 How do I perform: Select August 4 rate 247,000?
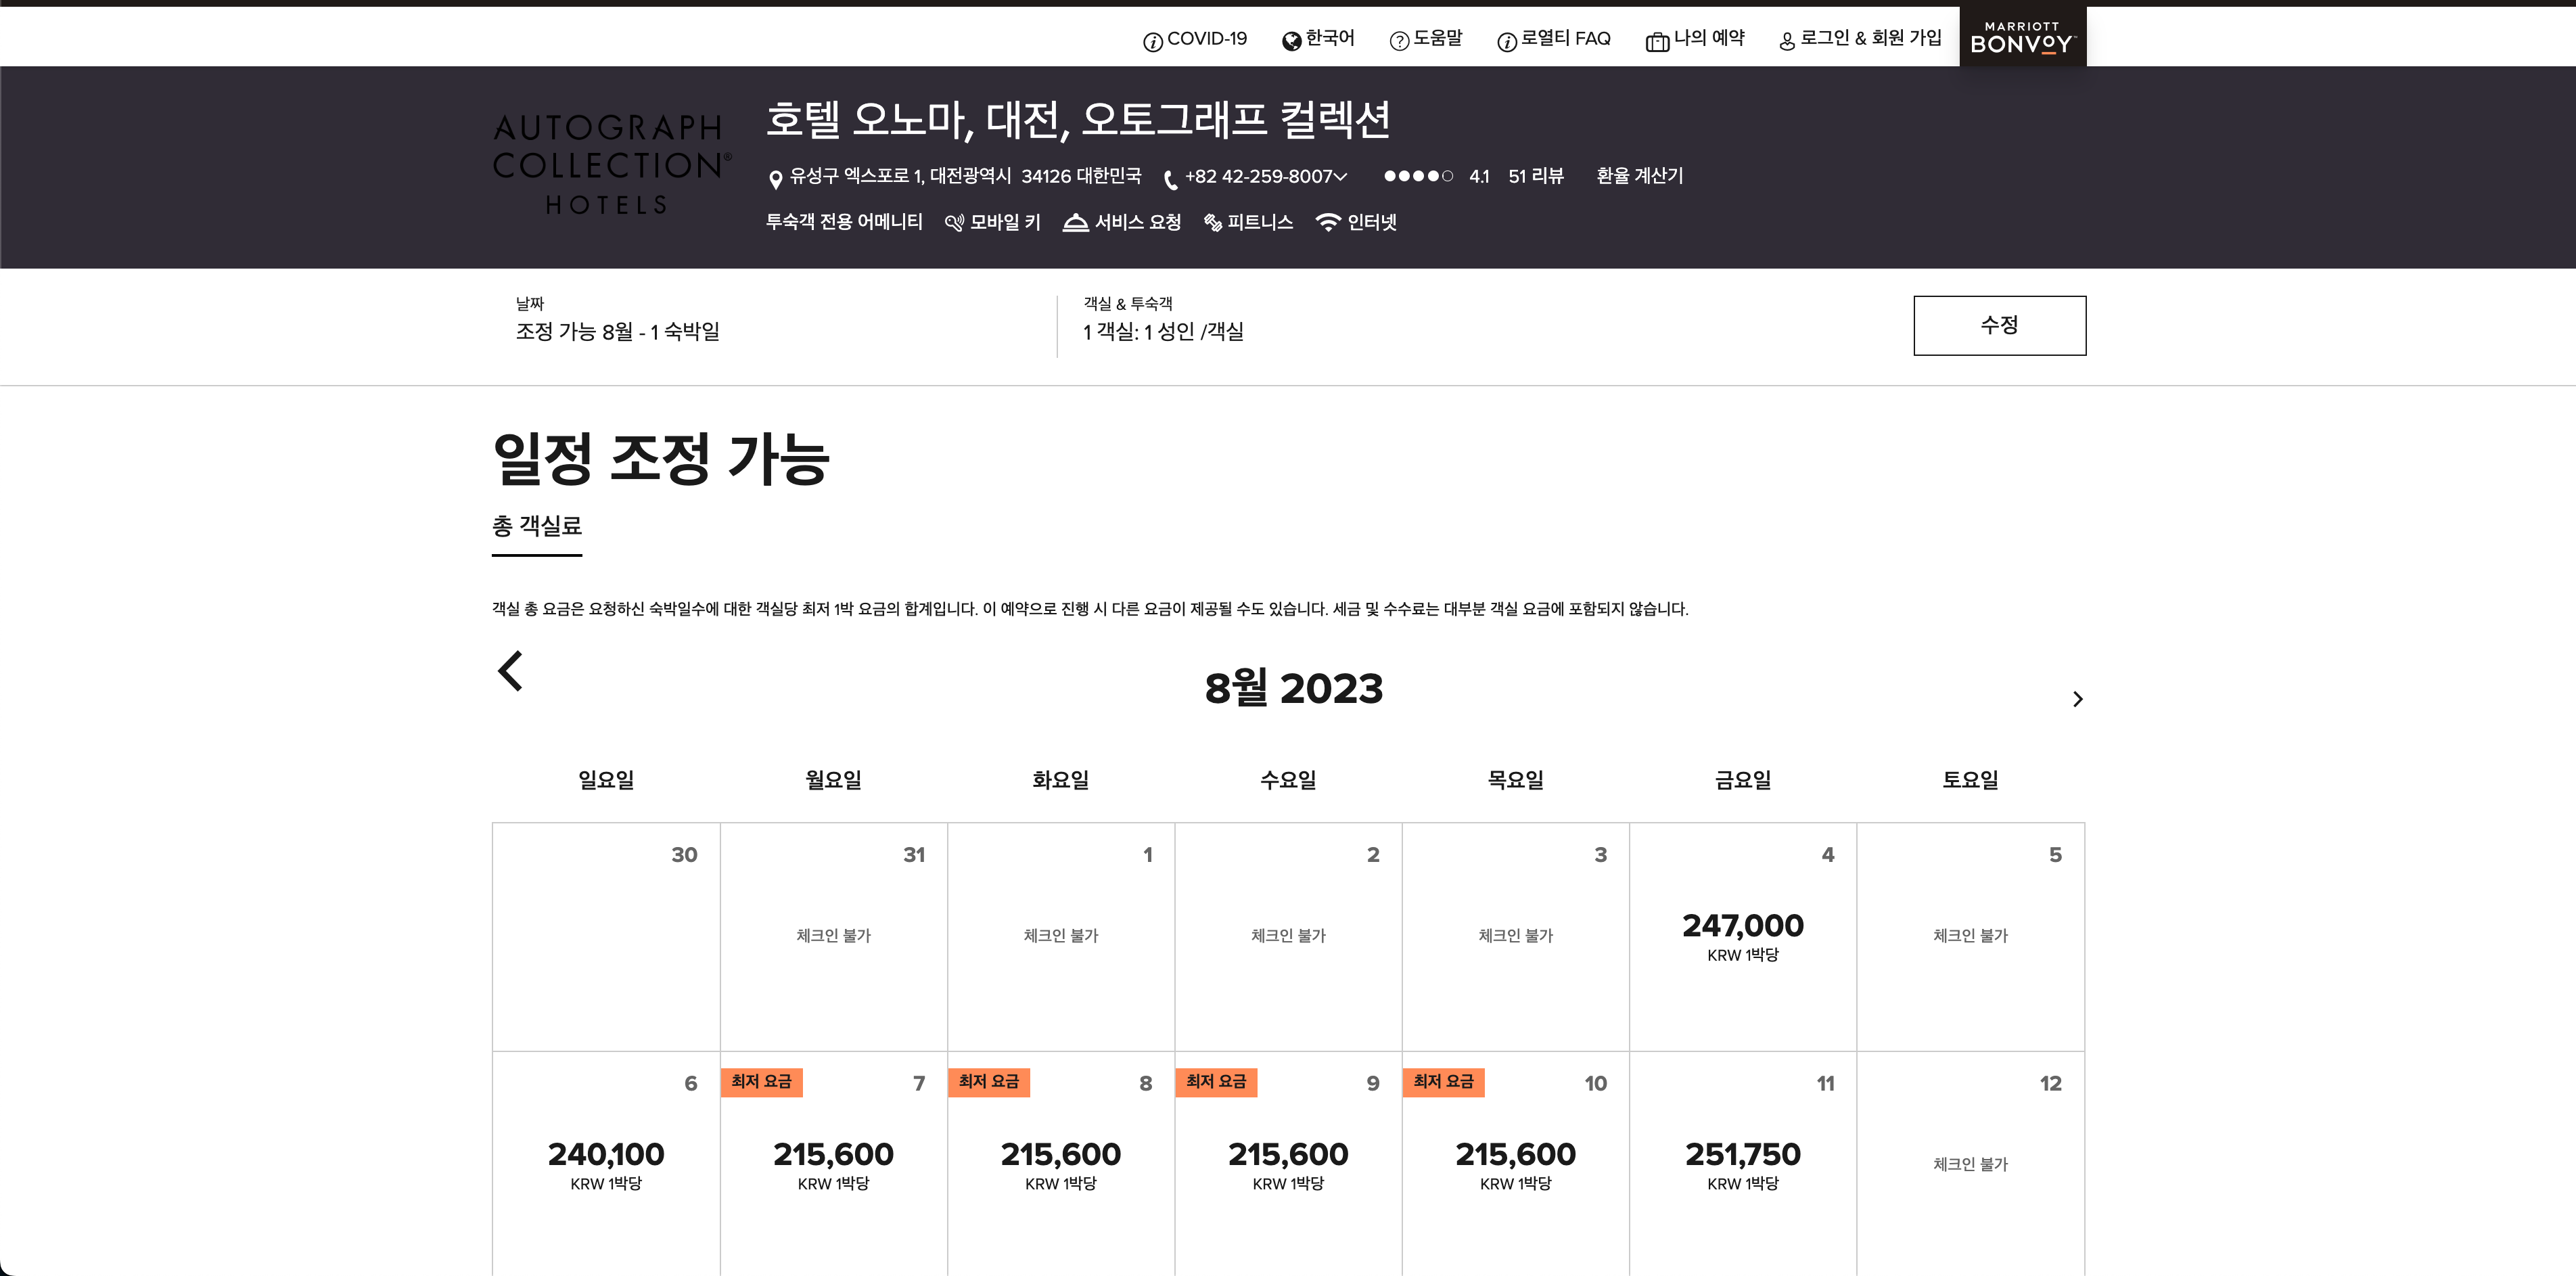point(1742,936)
